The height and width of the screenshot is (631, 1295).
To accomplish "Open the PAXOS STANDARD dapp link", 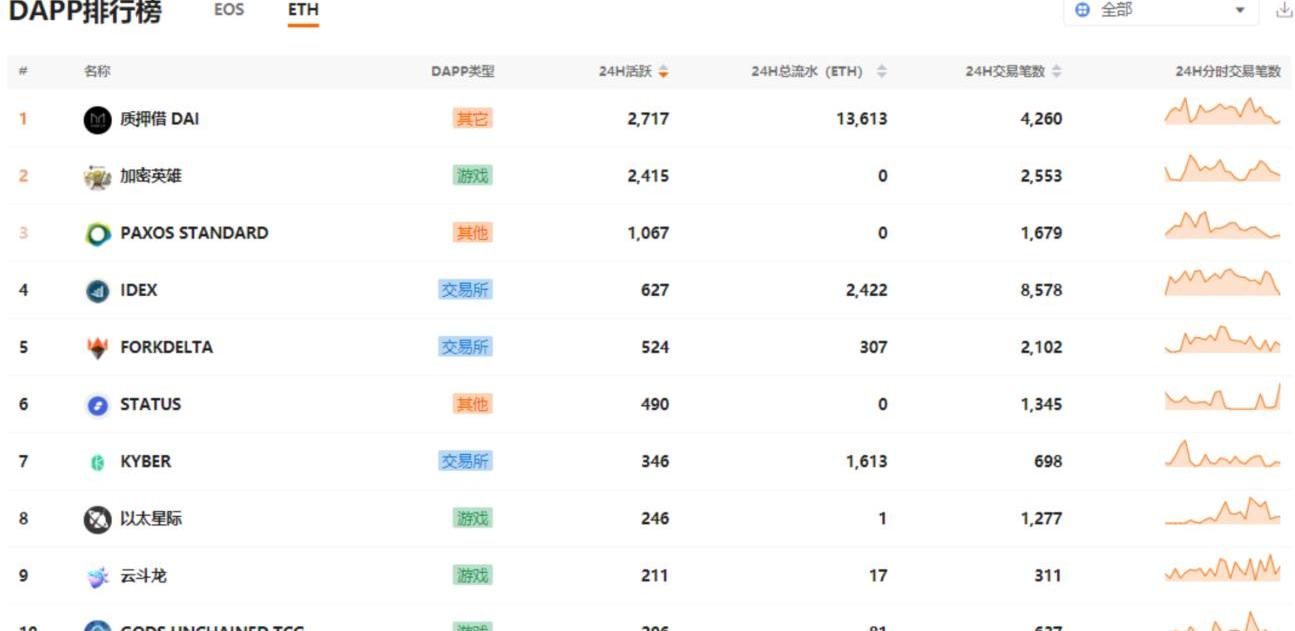I will tap(194, 232).
